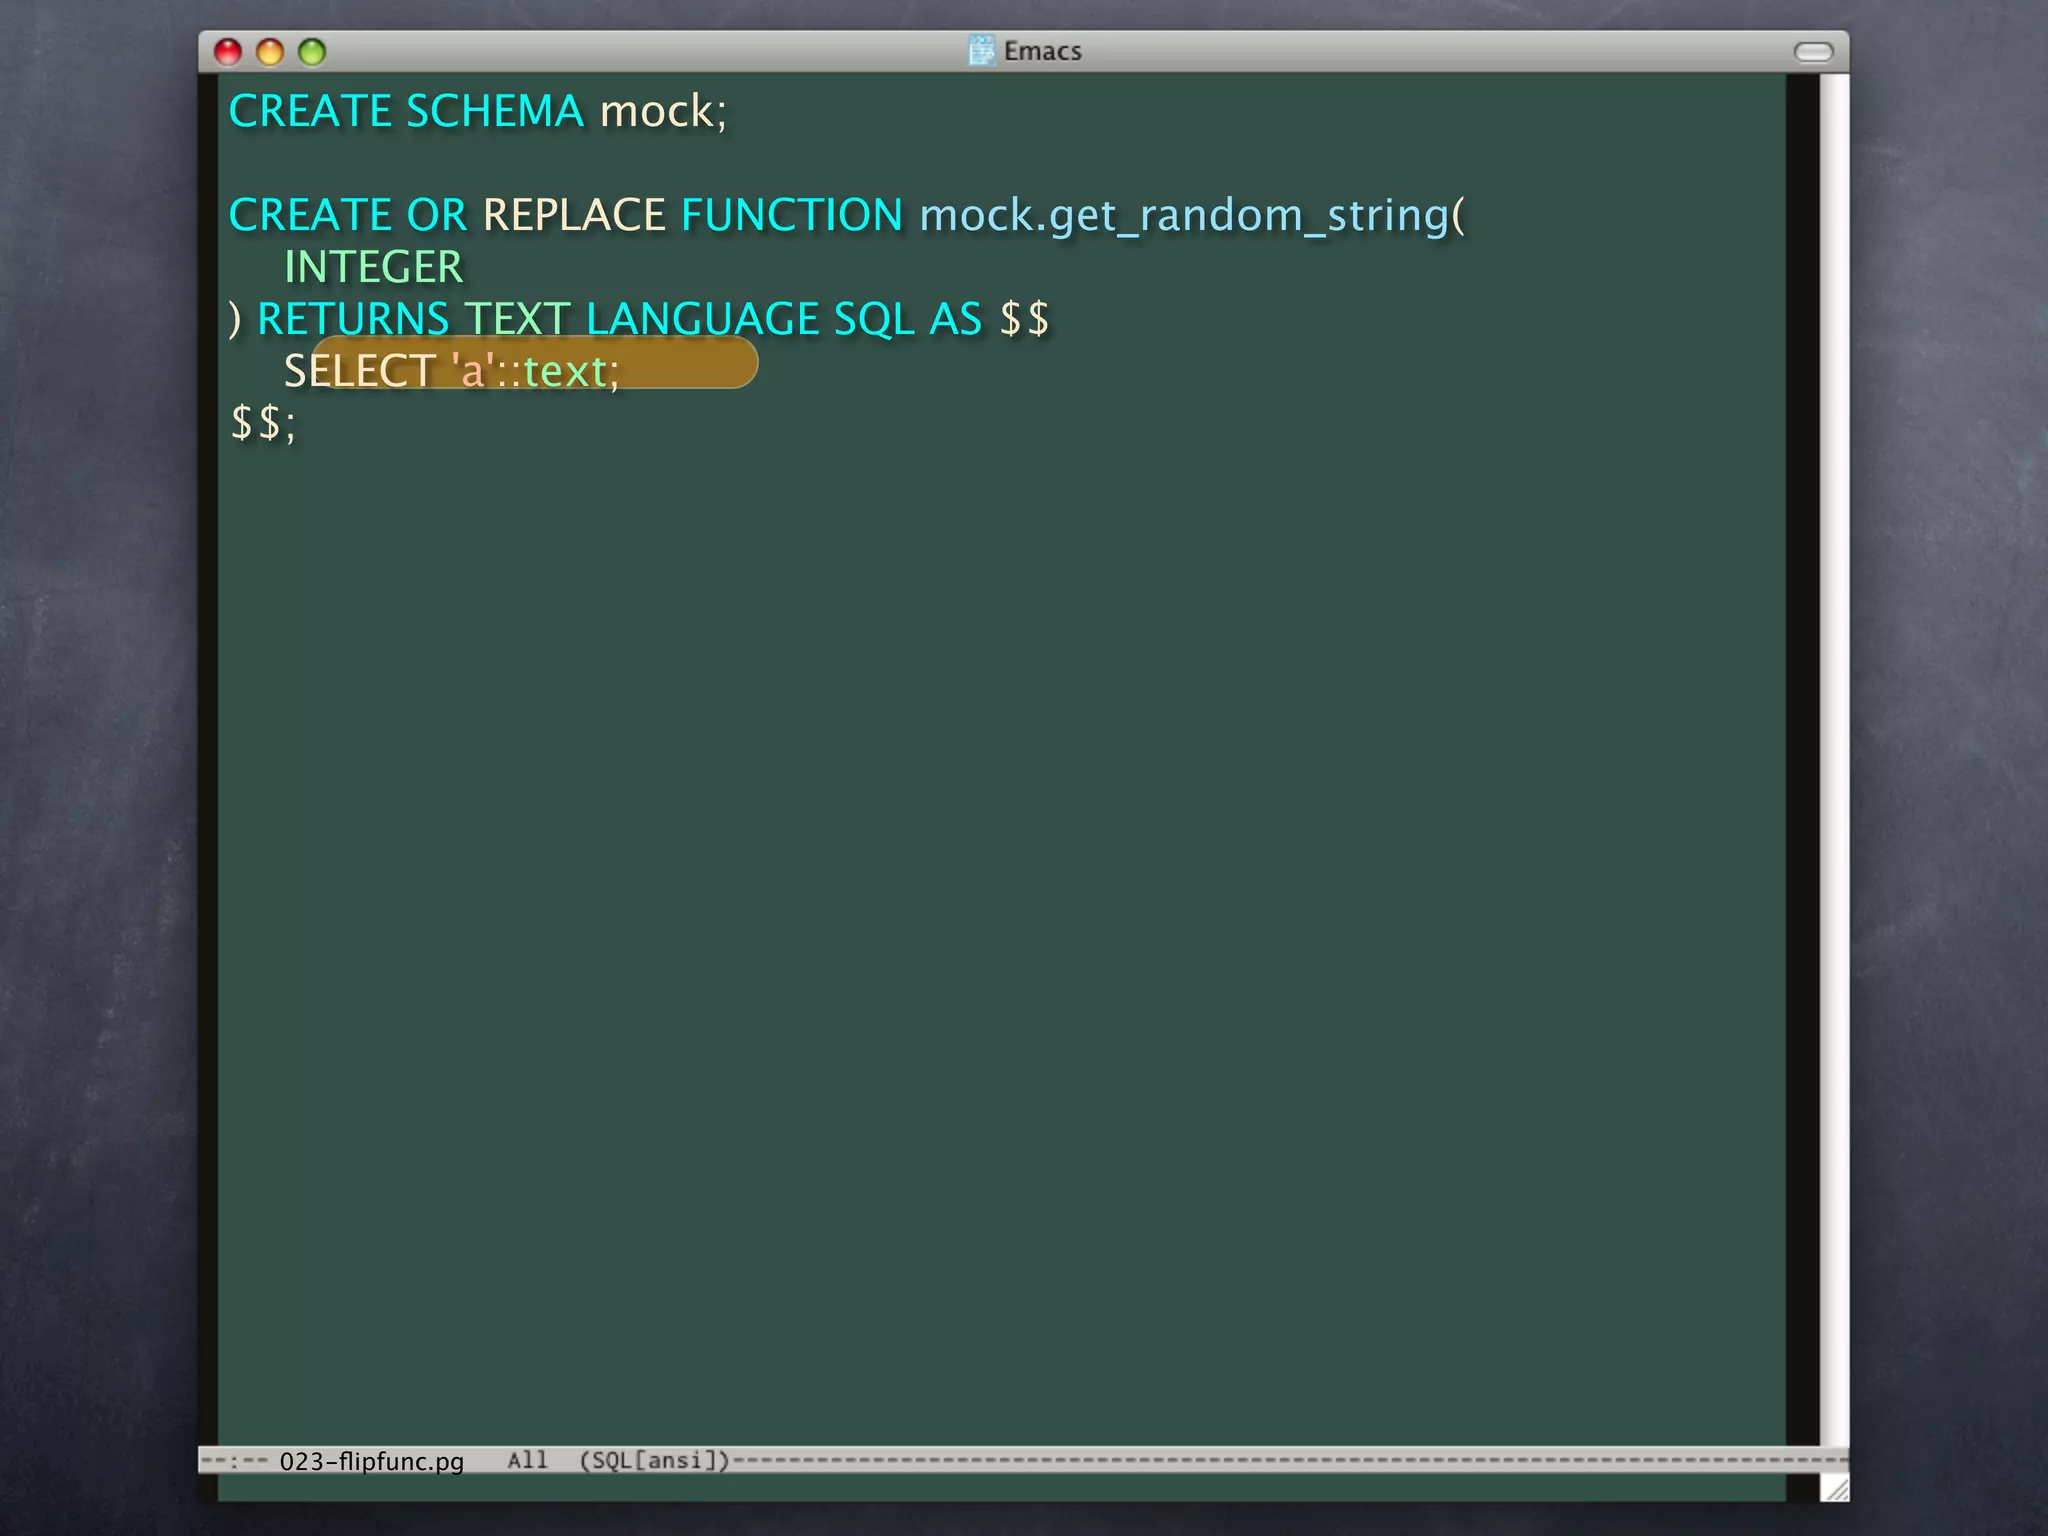
Task: Click the (SQL[ansi]) mode indicator
Action: (x=655, y=1460)
